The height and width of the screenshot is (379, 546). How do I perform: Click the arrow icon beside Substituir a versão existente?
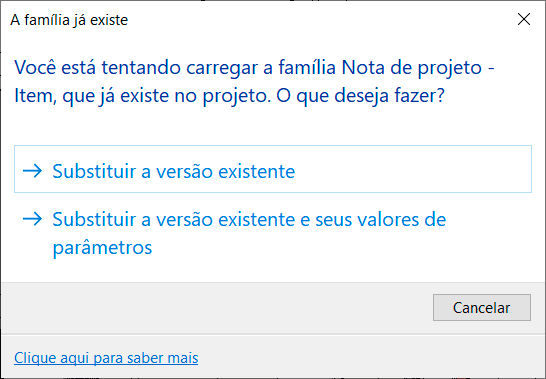click(32, 171)
